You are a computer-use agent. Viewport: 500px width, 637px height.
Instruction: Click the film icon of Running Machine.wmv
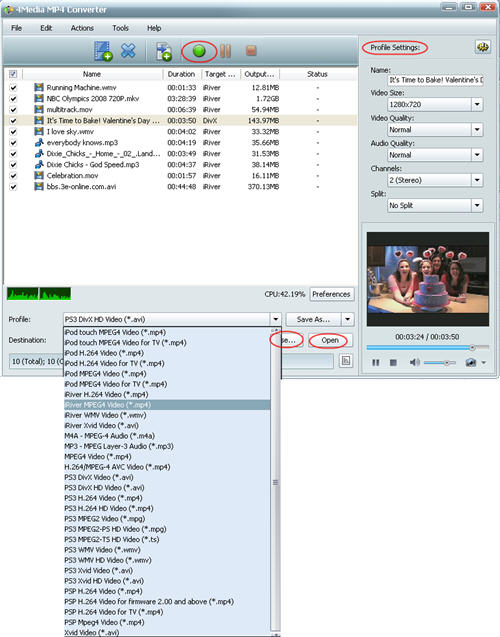coord(39,87)
